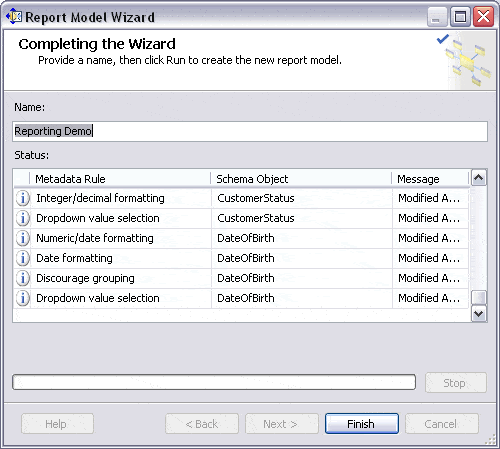Sort by Metadata Rule column header

[120, 179]
